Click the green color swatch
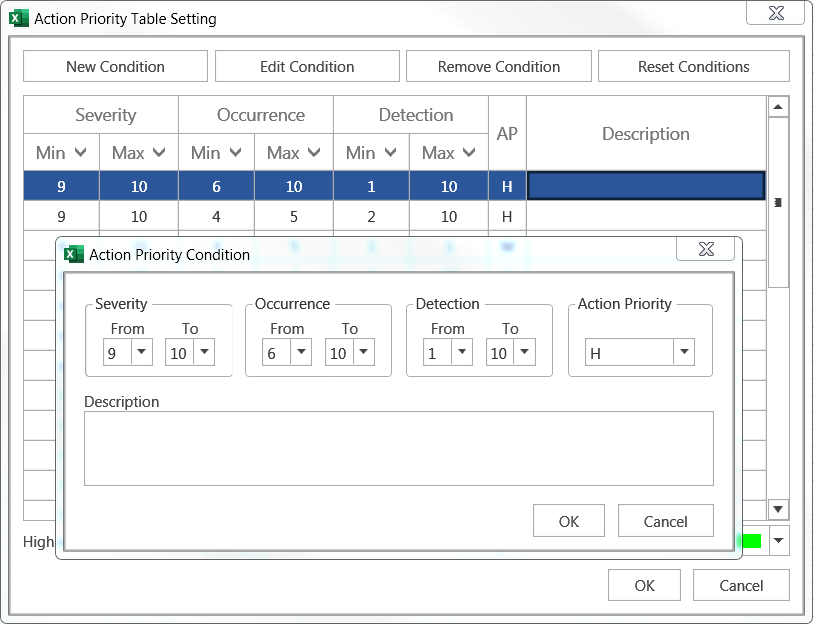Image resolution: width=814 pixels, height=624 pixels. point(750,541)
